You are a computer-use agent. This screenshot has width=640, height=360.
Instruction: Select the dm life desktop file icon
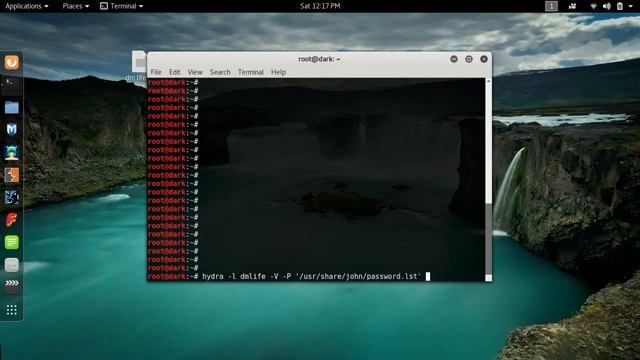coord(138,65)
